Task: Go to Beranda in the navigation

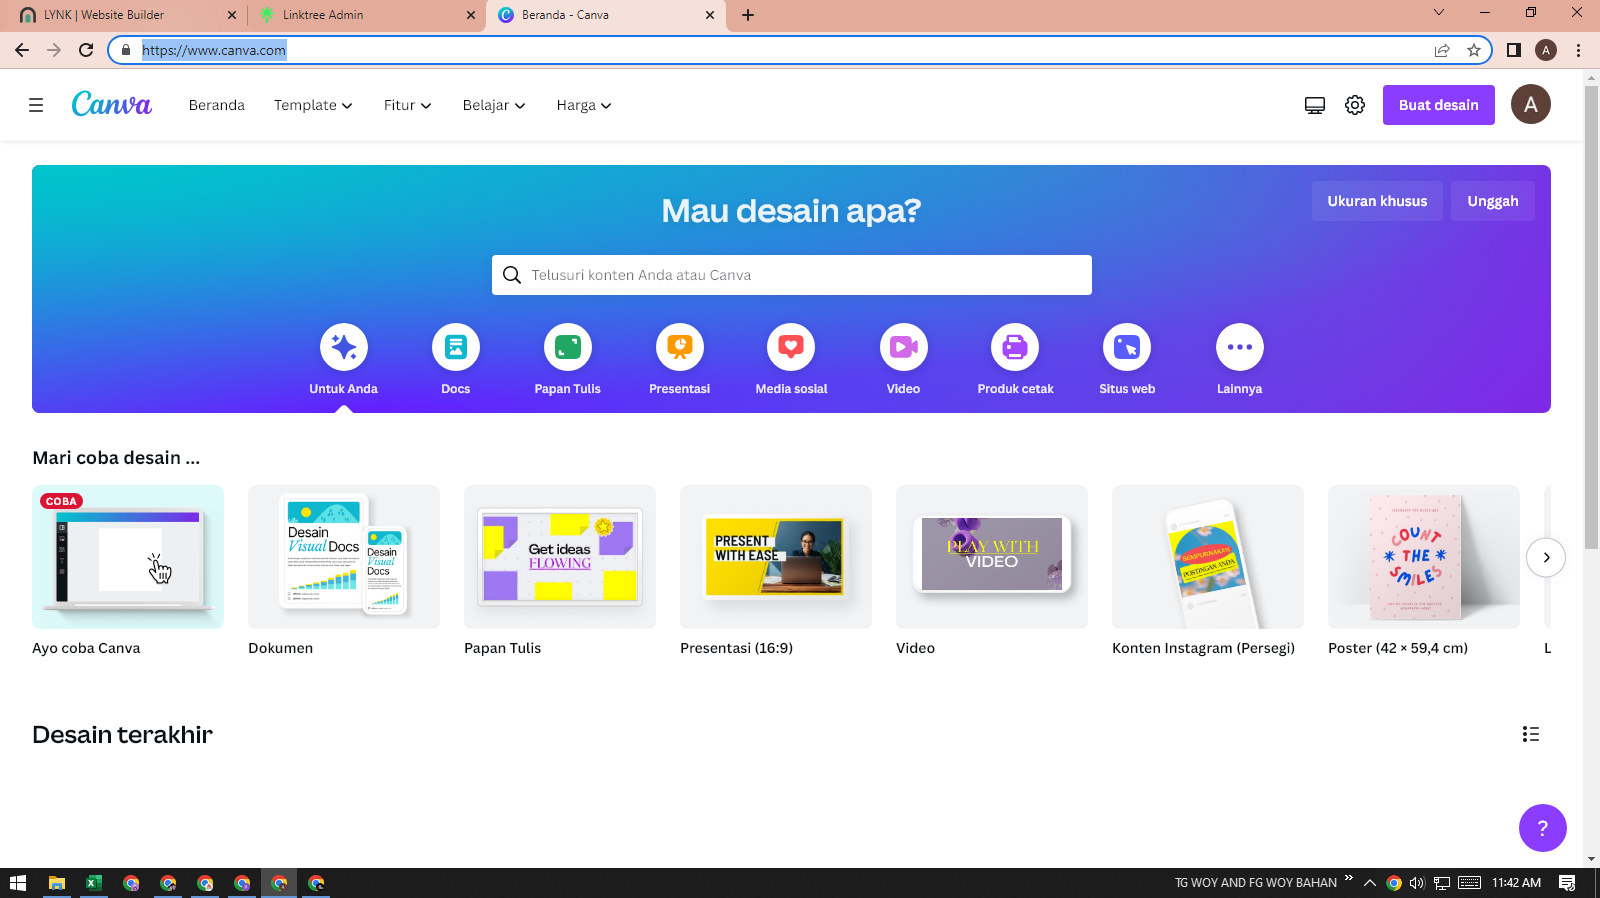Action: click(x=217, y=105)
